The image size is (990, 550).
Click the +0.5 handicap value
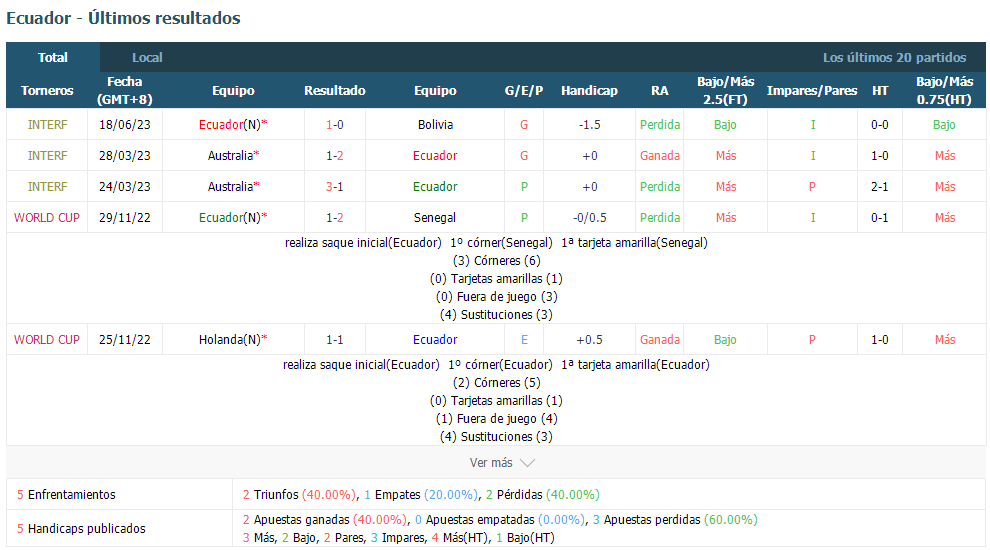pos(589,339)
